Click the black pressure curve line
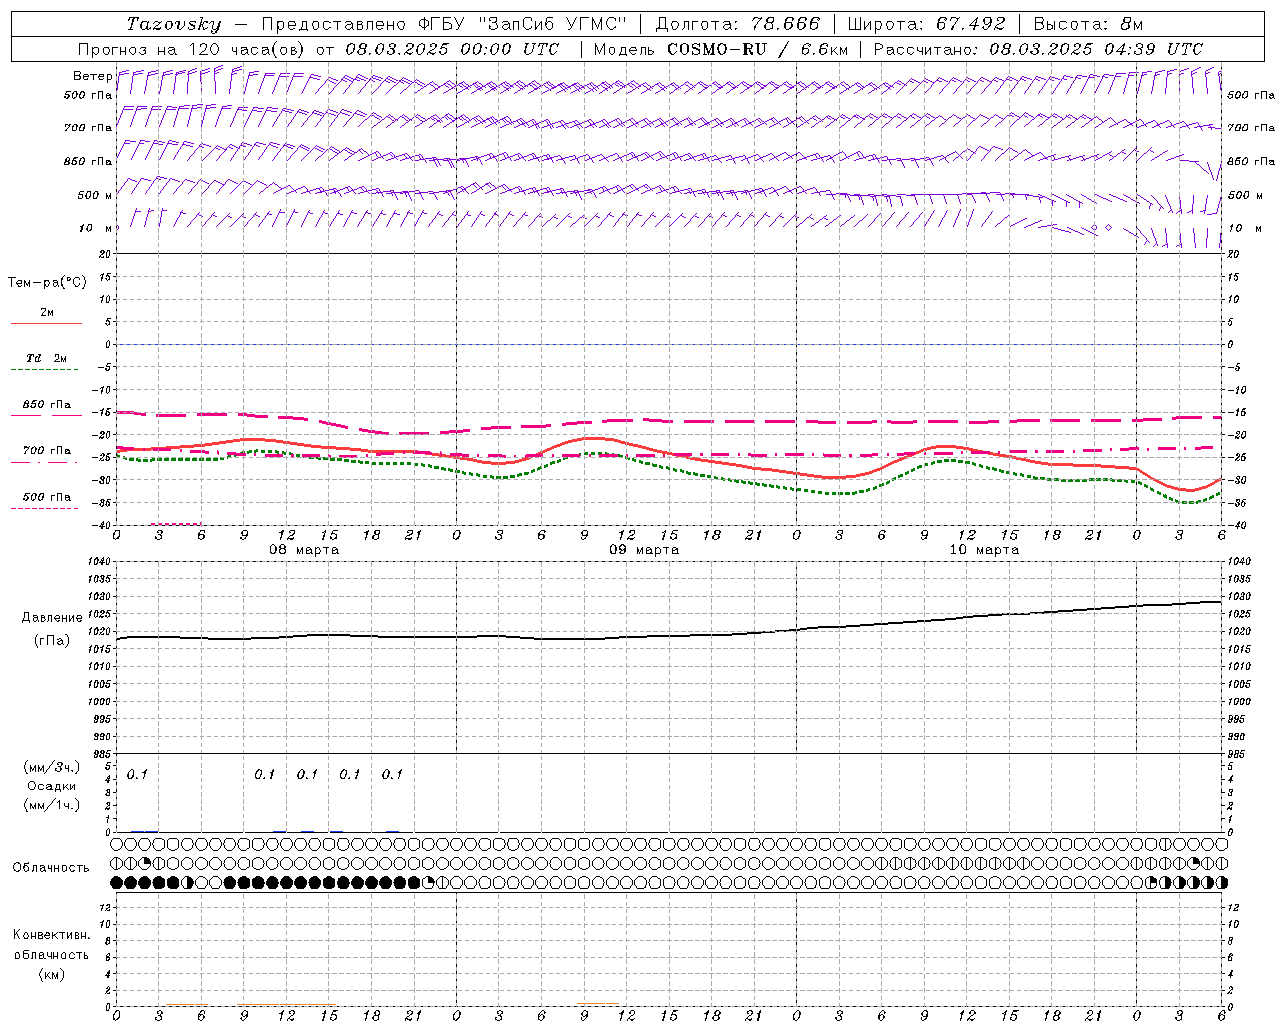 [x=670, y=636]
